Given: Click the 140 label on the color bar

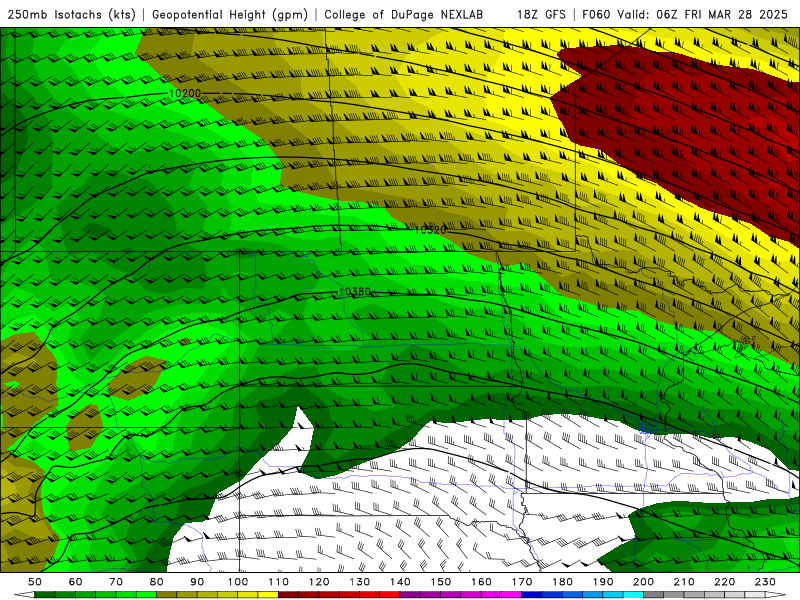Looking at the screenshot, I should tap(400, 582).
